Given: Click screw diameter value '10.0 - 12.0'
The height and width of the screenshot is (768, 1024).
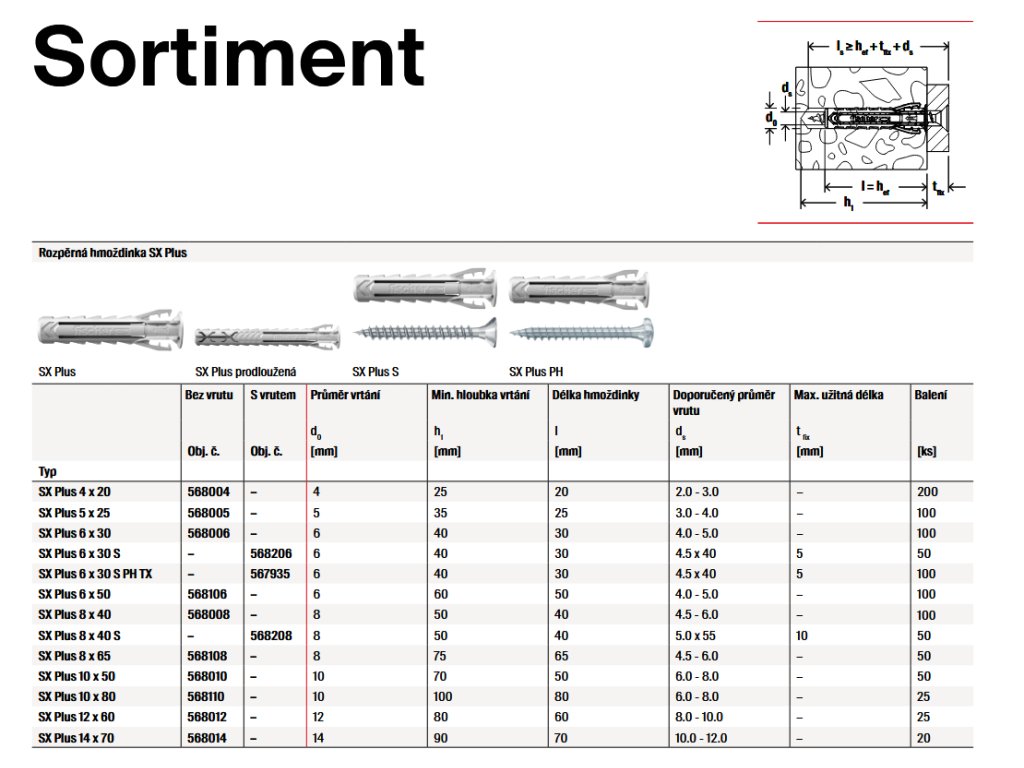Looking at the screenshot, I should click(701, 738).
